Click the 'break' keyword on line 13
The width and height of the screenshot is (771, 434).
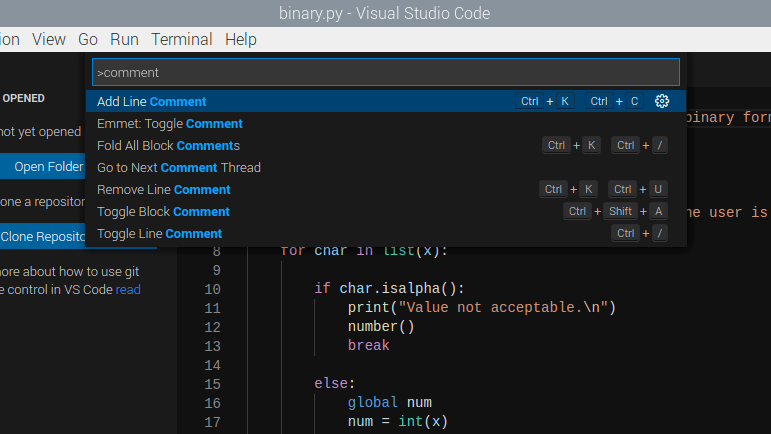(369, 346)
